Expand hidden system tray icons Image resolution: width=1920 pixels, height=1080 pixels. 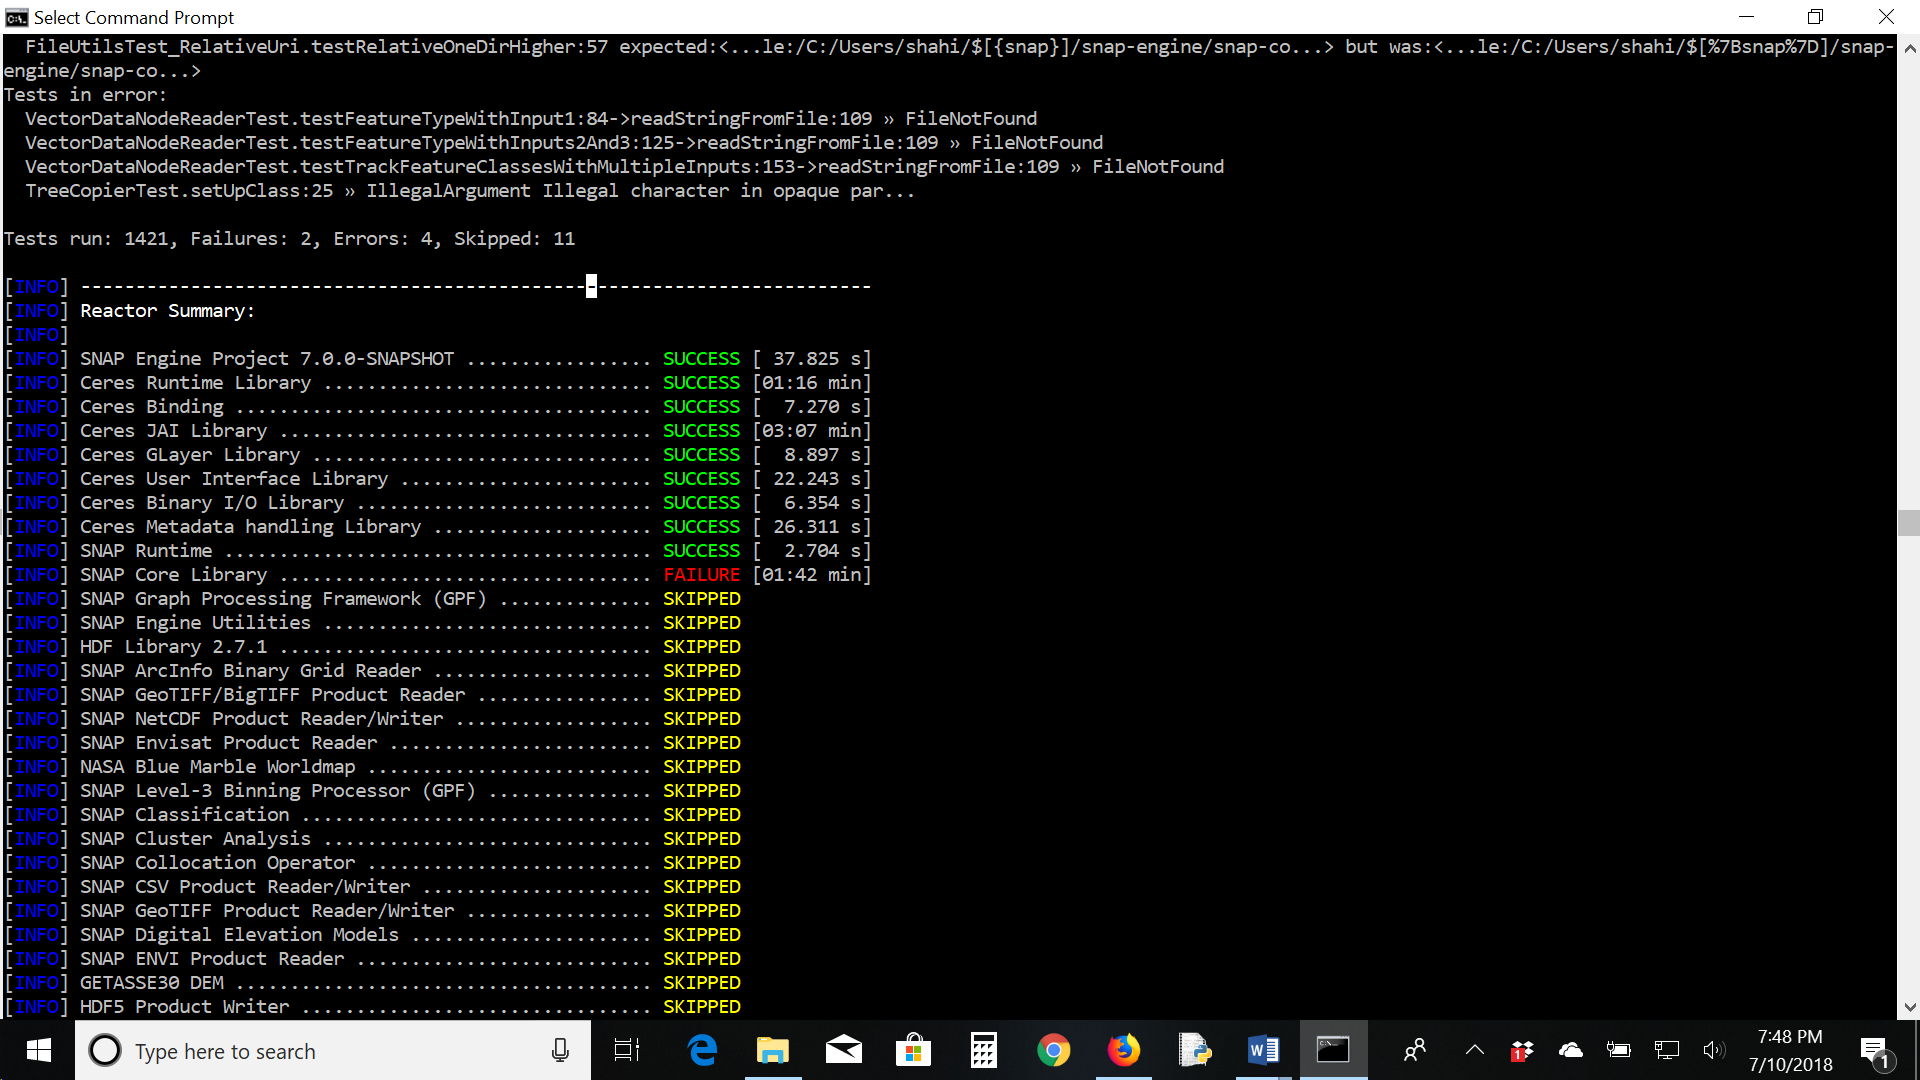[x=1474, y=1050]
